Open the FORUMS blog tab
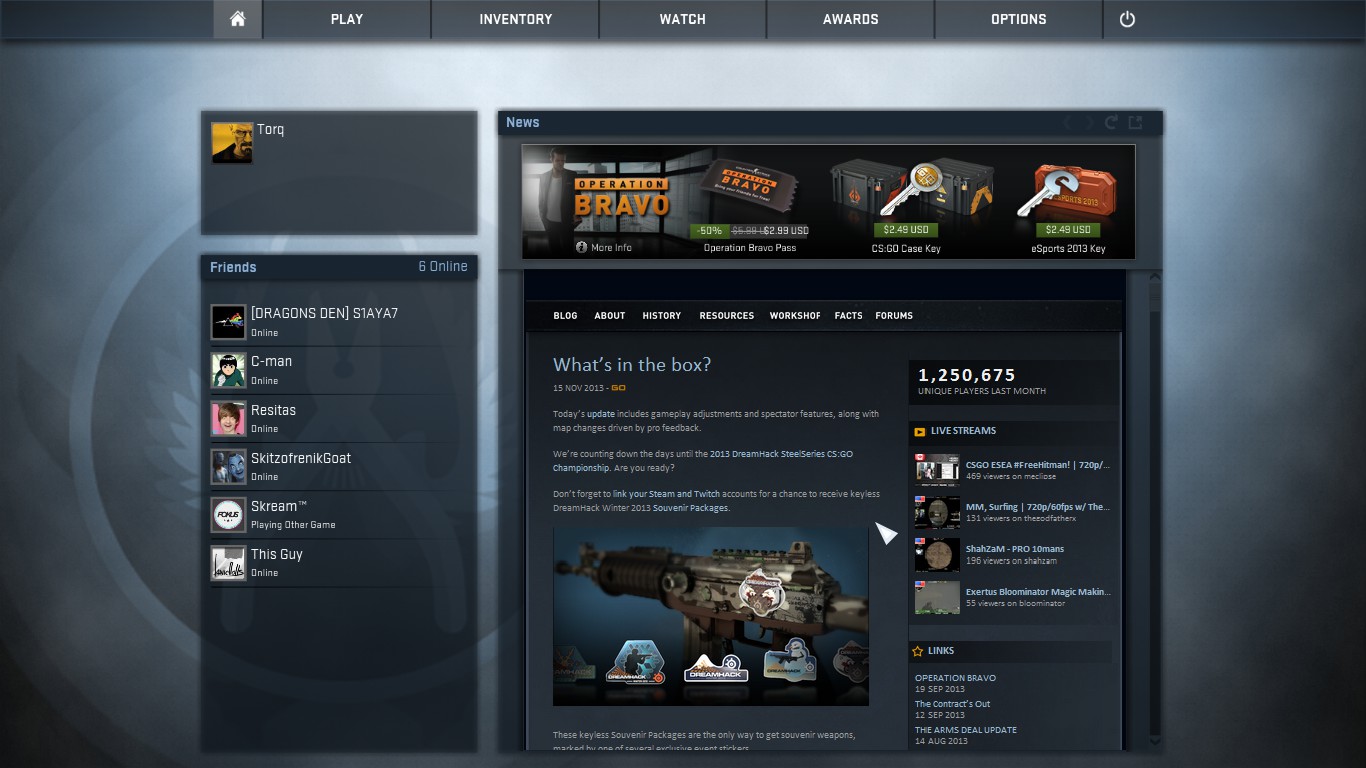The height and width of the screenshot is (768, 1366). [894, 316]
